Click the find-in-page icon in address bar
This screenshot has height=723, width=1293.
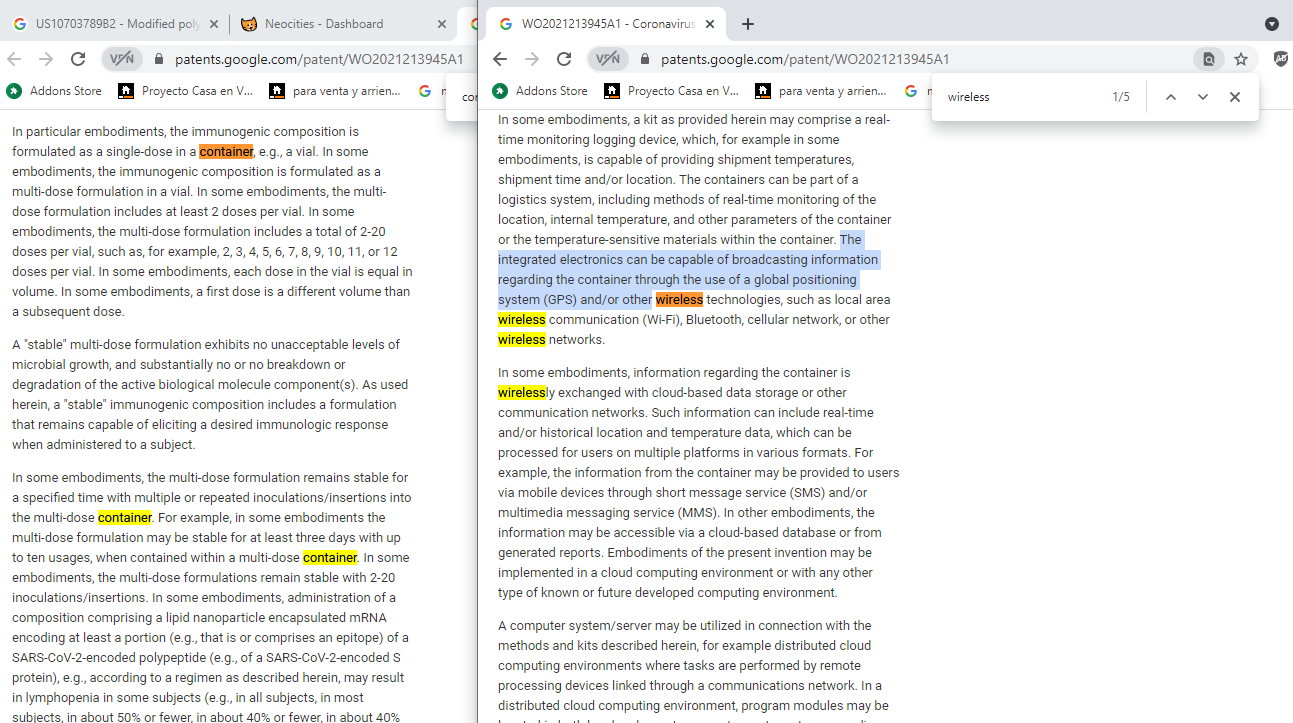point(1208,59)
